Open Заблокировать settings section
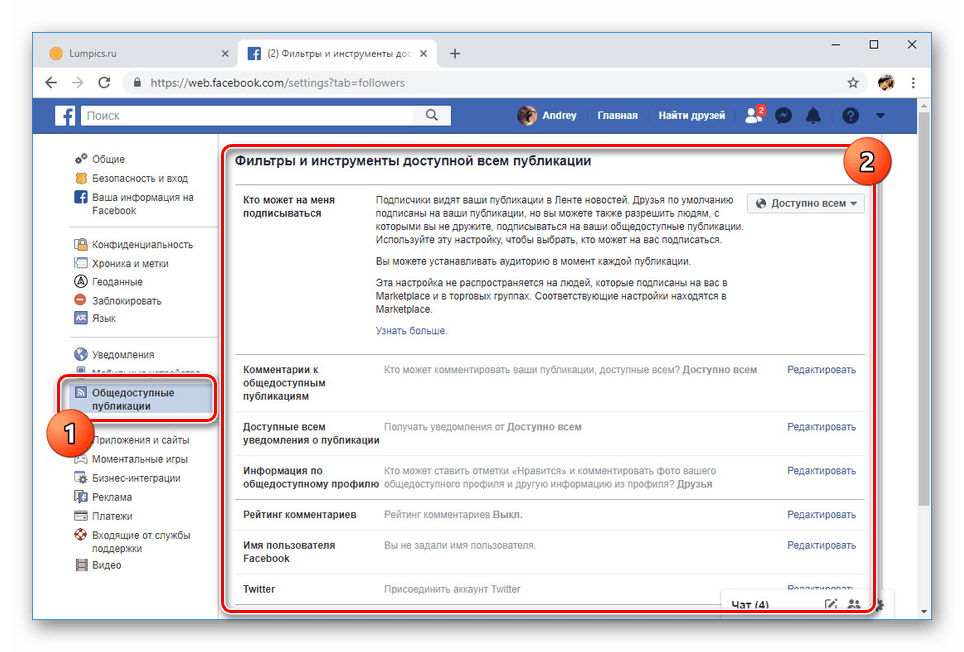The width and height of the screenshot is (964, 652). (x=126, y=299)
